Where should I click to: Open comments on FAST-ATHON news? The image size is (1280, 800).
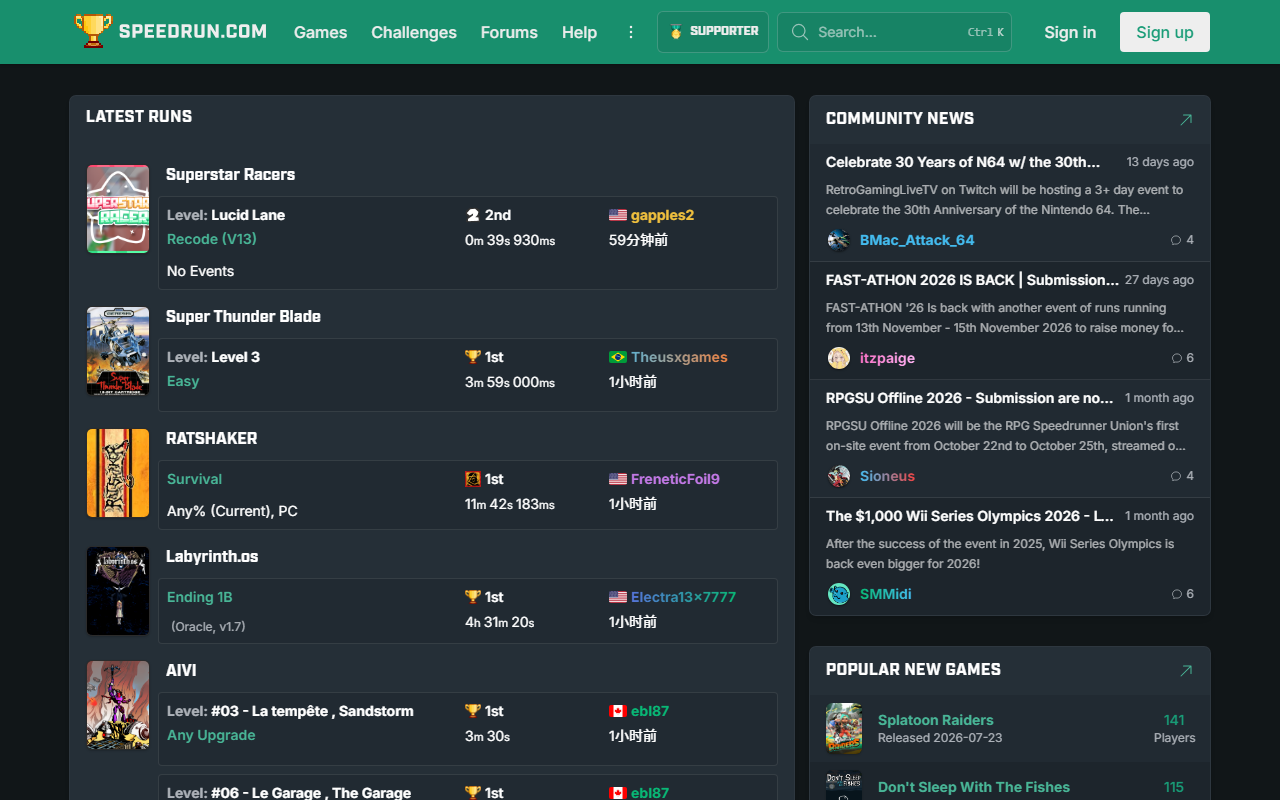coord(1182,358)
